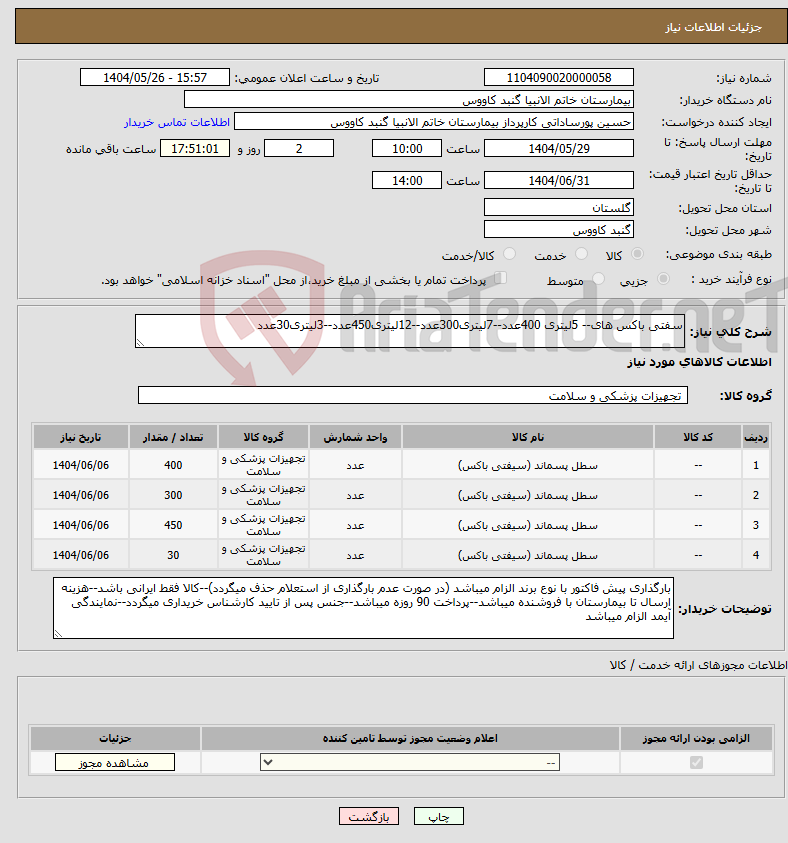Click the announcement date field 1404/05/26 - 15:57
The height and width of the screenshot is (843, 788).
155,77
